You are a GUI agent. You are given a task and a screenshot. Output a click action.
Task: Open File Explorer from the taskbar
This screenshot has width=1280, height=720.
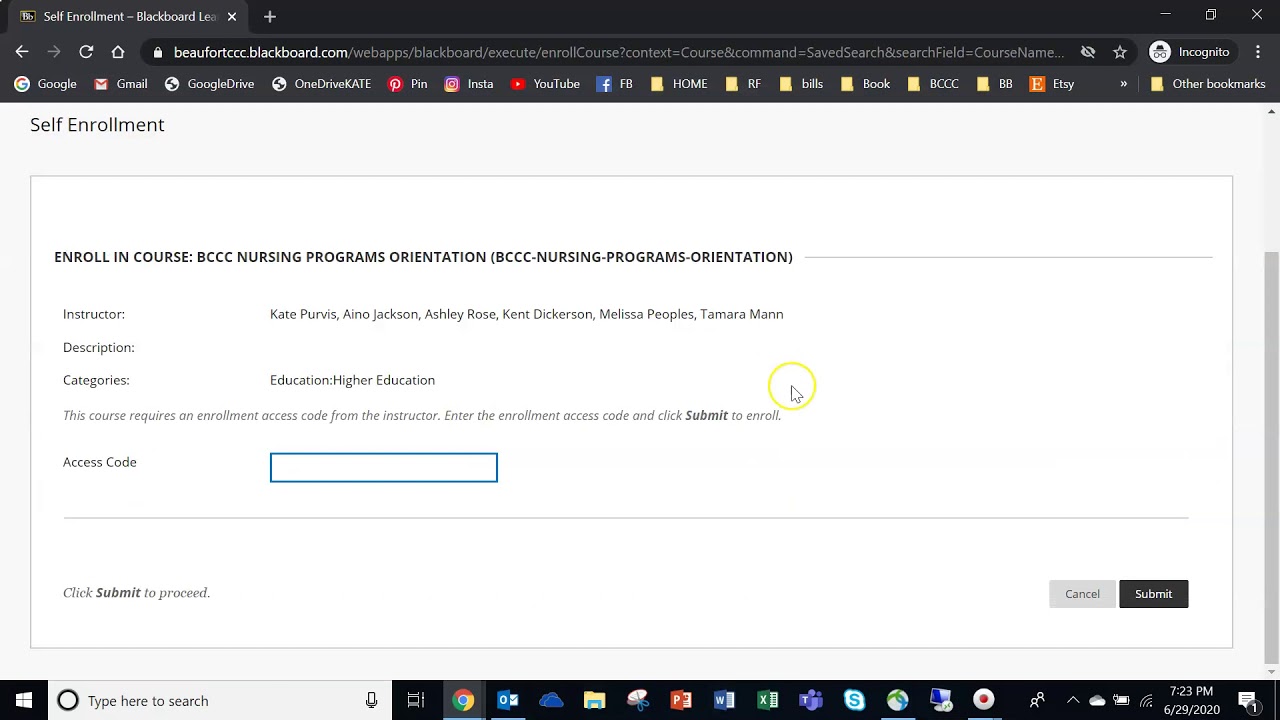coord(594,700)
